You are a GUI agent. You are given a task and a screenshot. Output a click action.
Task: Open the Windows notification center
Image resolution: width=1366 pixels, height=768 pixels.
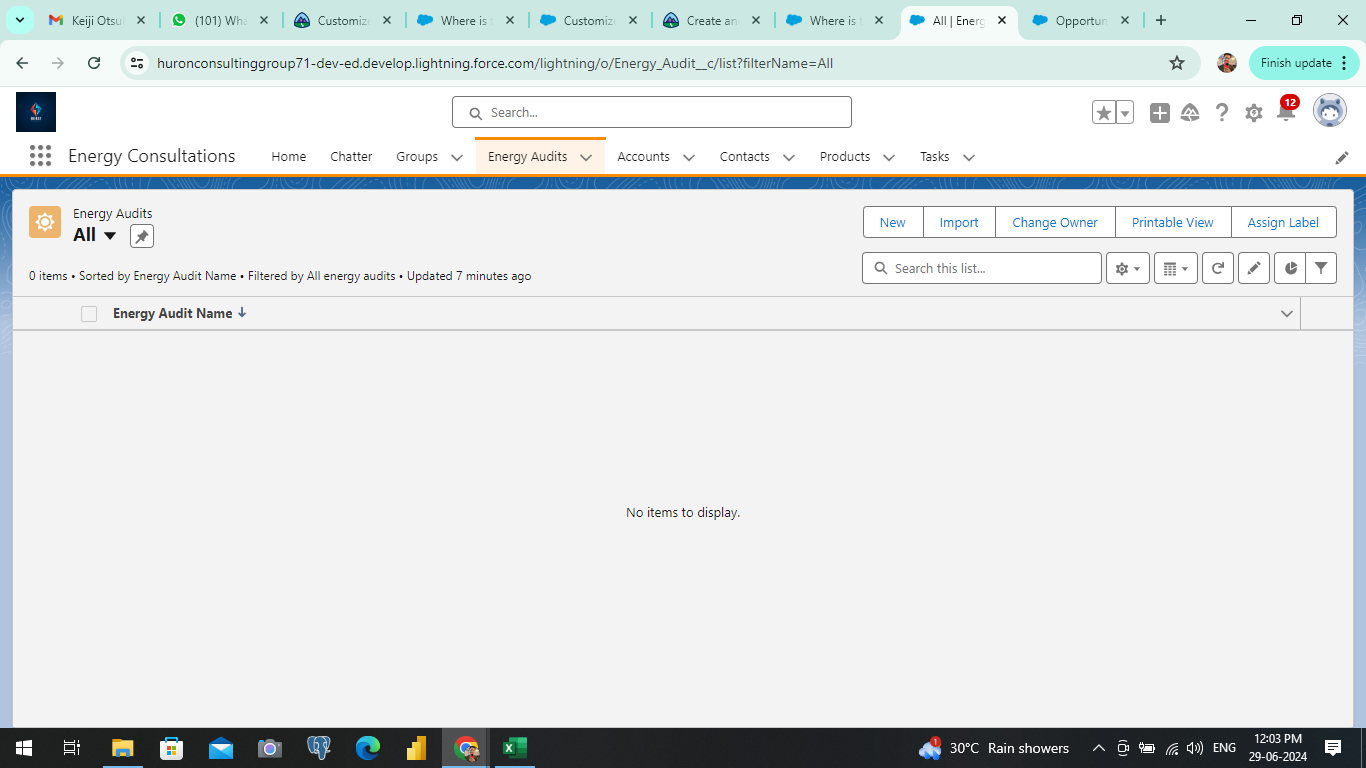click(1333, 748)
